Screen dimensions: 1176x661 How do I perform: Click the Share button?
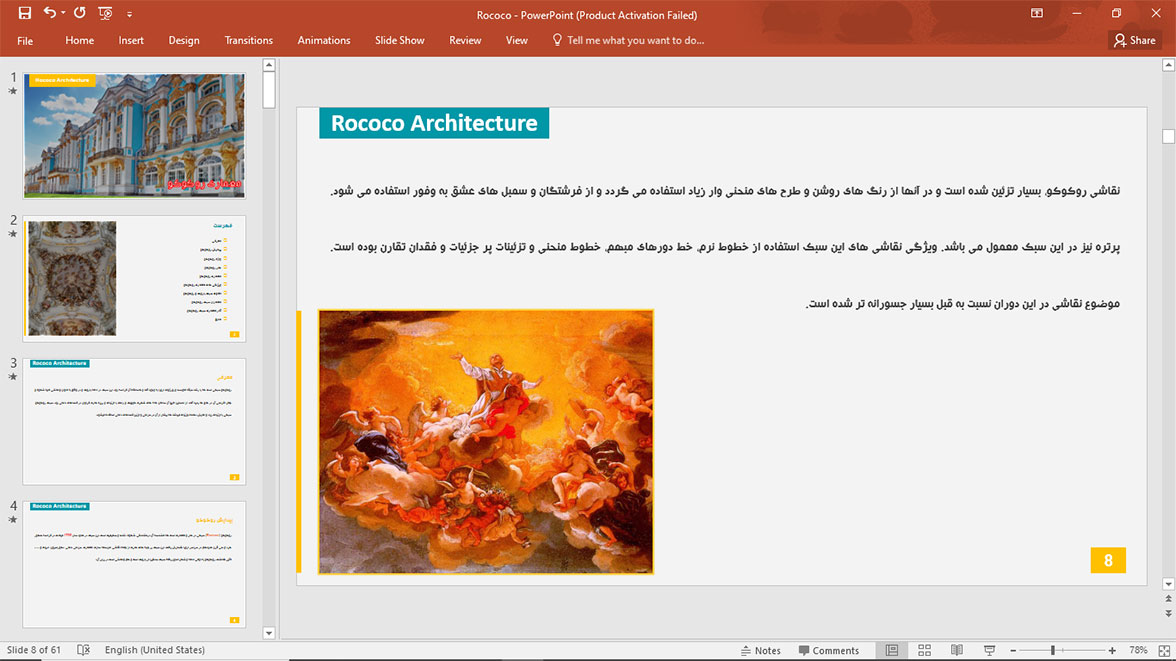coord(1135,41)
